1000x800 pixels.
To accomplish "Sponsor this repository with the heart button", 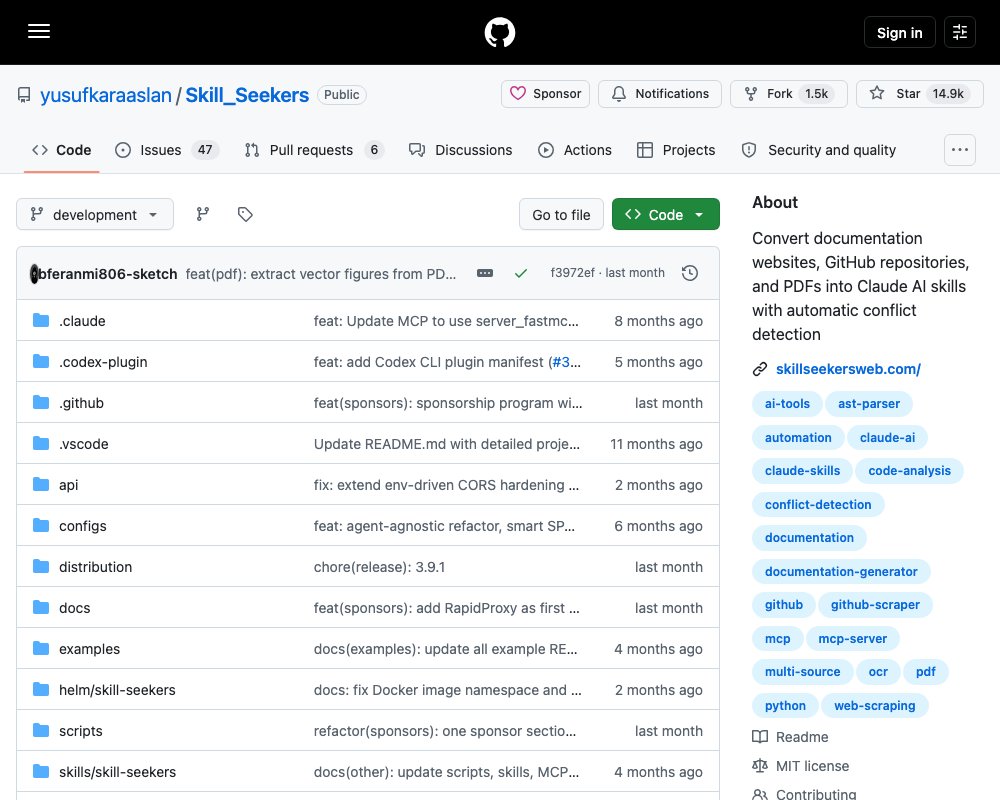I will coord(545,94).
